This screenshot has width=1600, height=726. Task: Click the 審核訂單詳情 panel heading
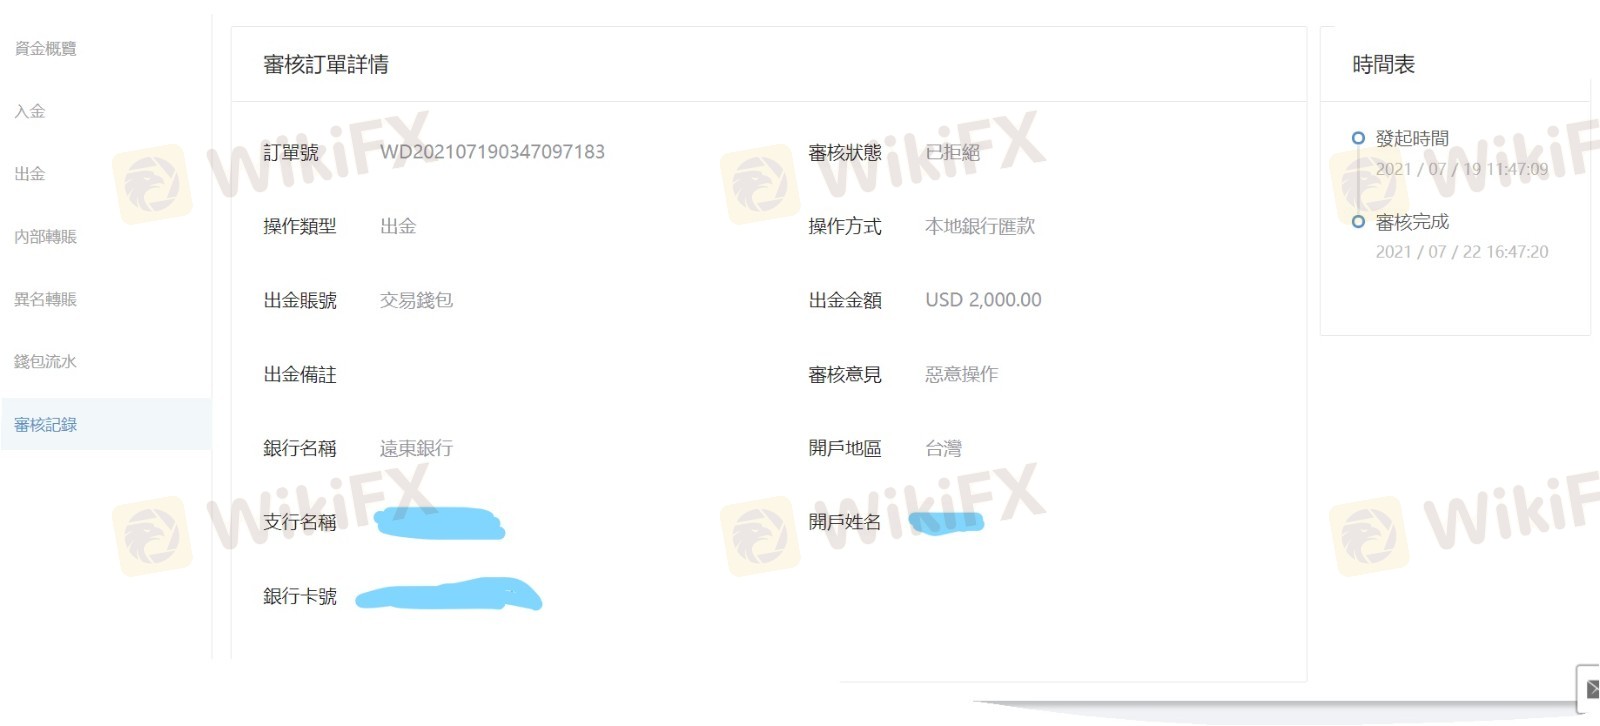pos(326,65)
